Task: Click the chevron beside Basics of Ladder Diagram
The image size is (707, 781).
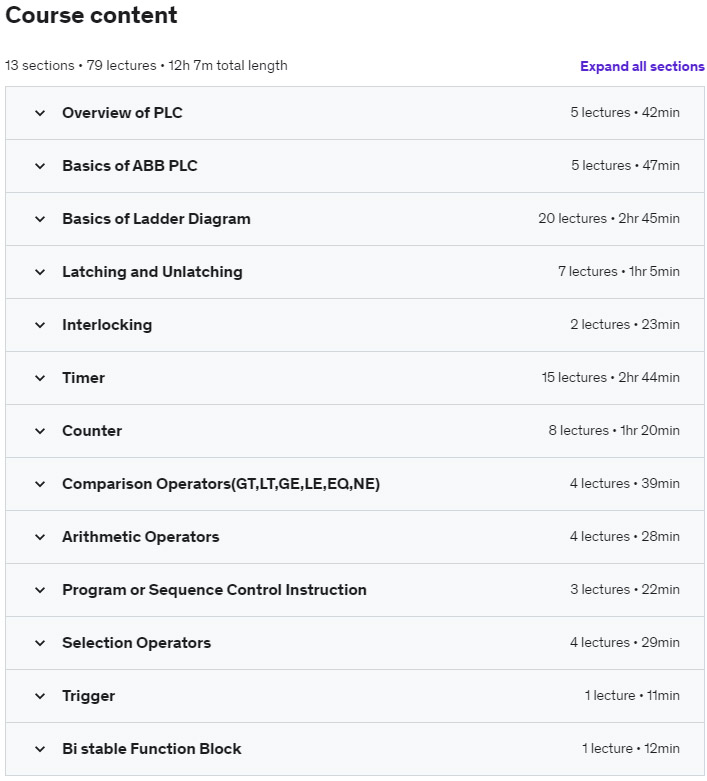Action: [x=40, y=219]
